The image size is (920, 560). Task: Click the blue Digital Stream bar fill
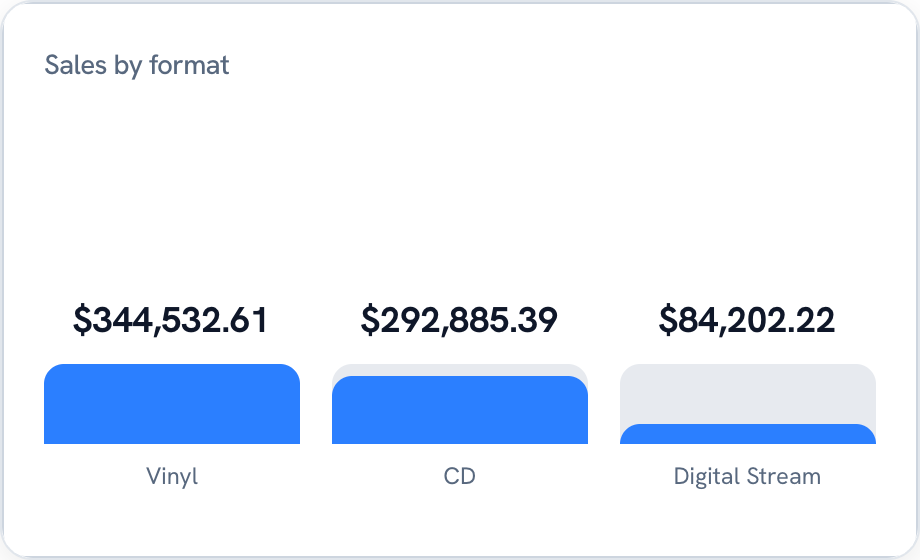click(x=748, y=434)
